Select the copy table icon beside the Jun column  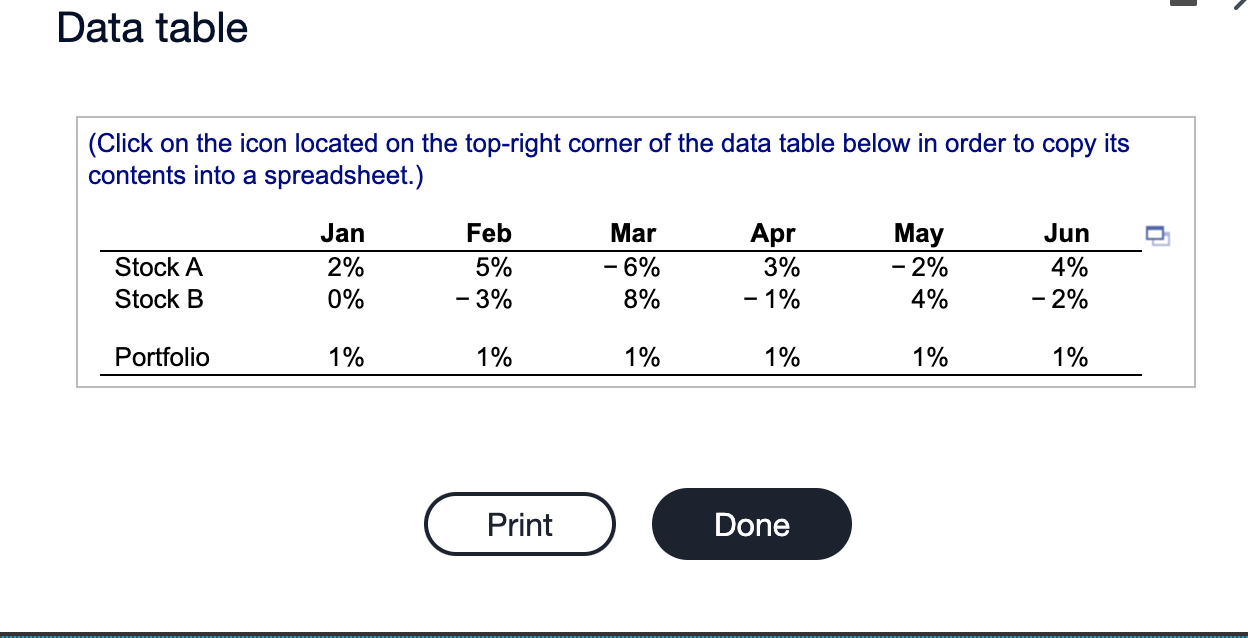pyautogui.click(x=1157, y=234)
